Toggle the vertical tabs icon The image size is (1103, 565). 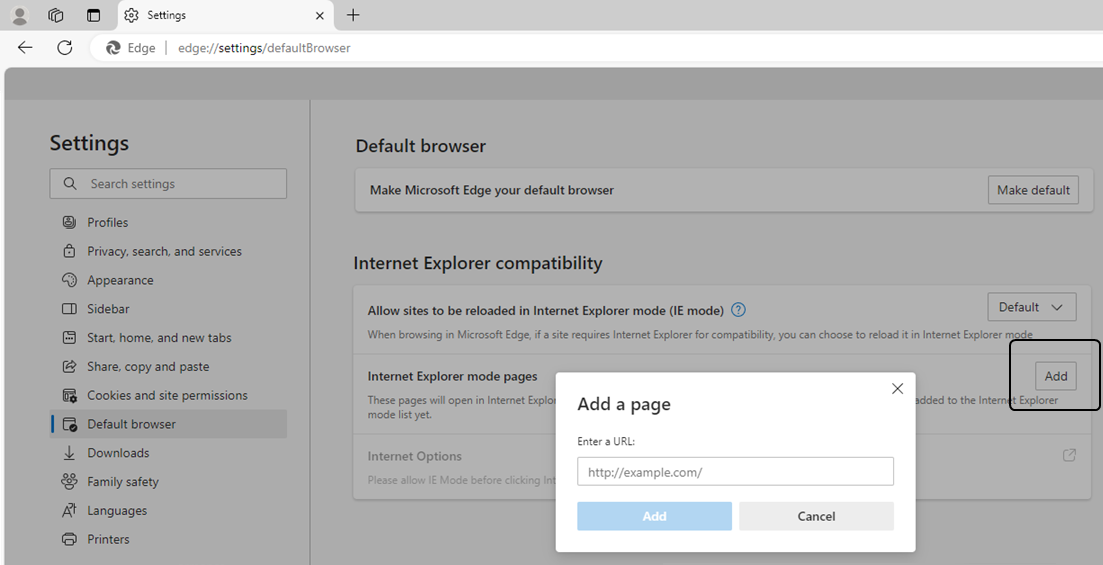click(x=93, y=15)
